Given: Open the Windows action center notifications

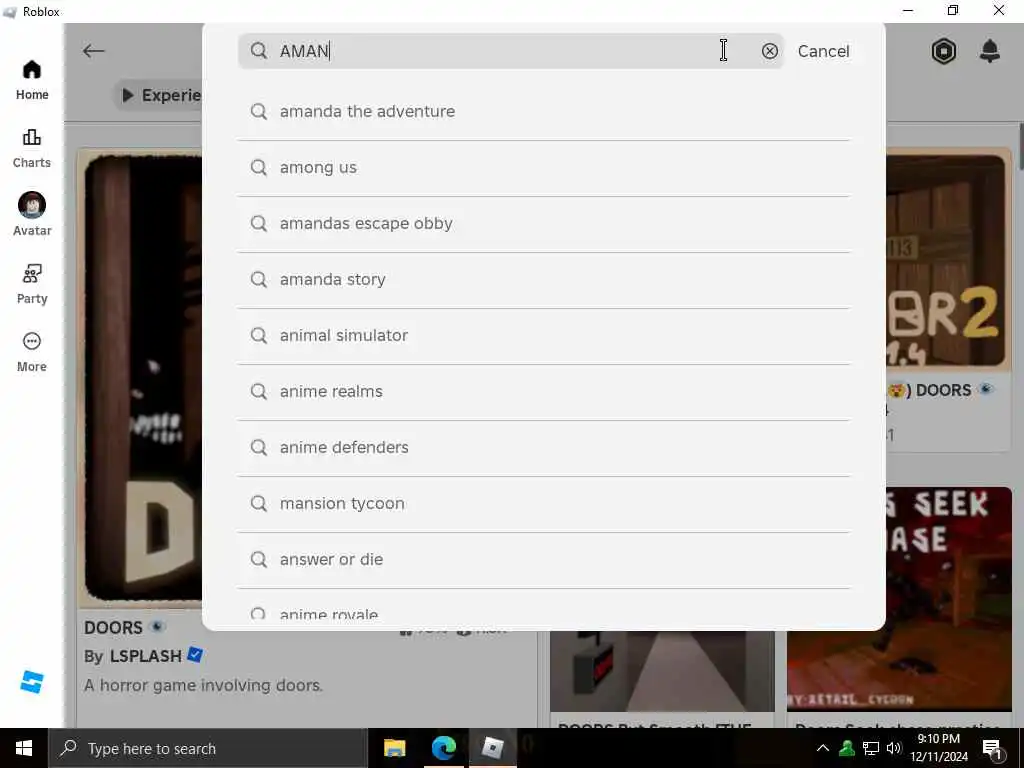Looking at the screenshot, I should click(x=992, y=748).
